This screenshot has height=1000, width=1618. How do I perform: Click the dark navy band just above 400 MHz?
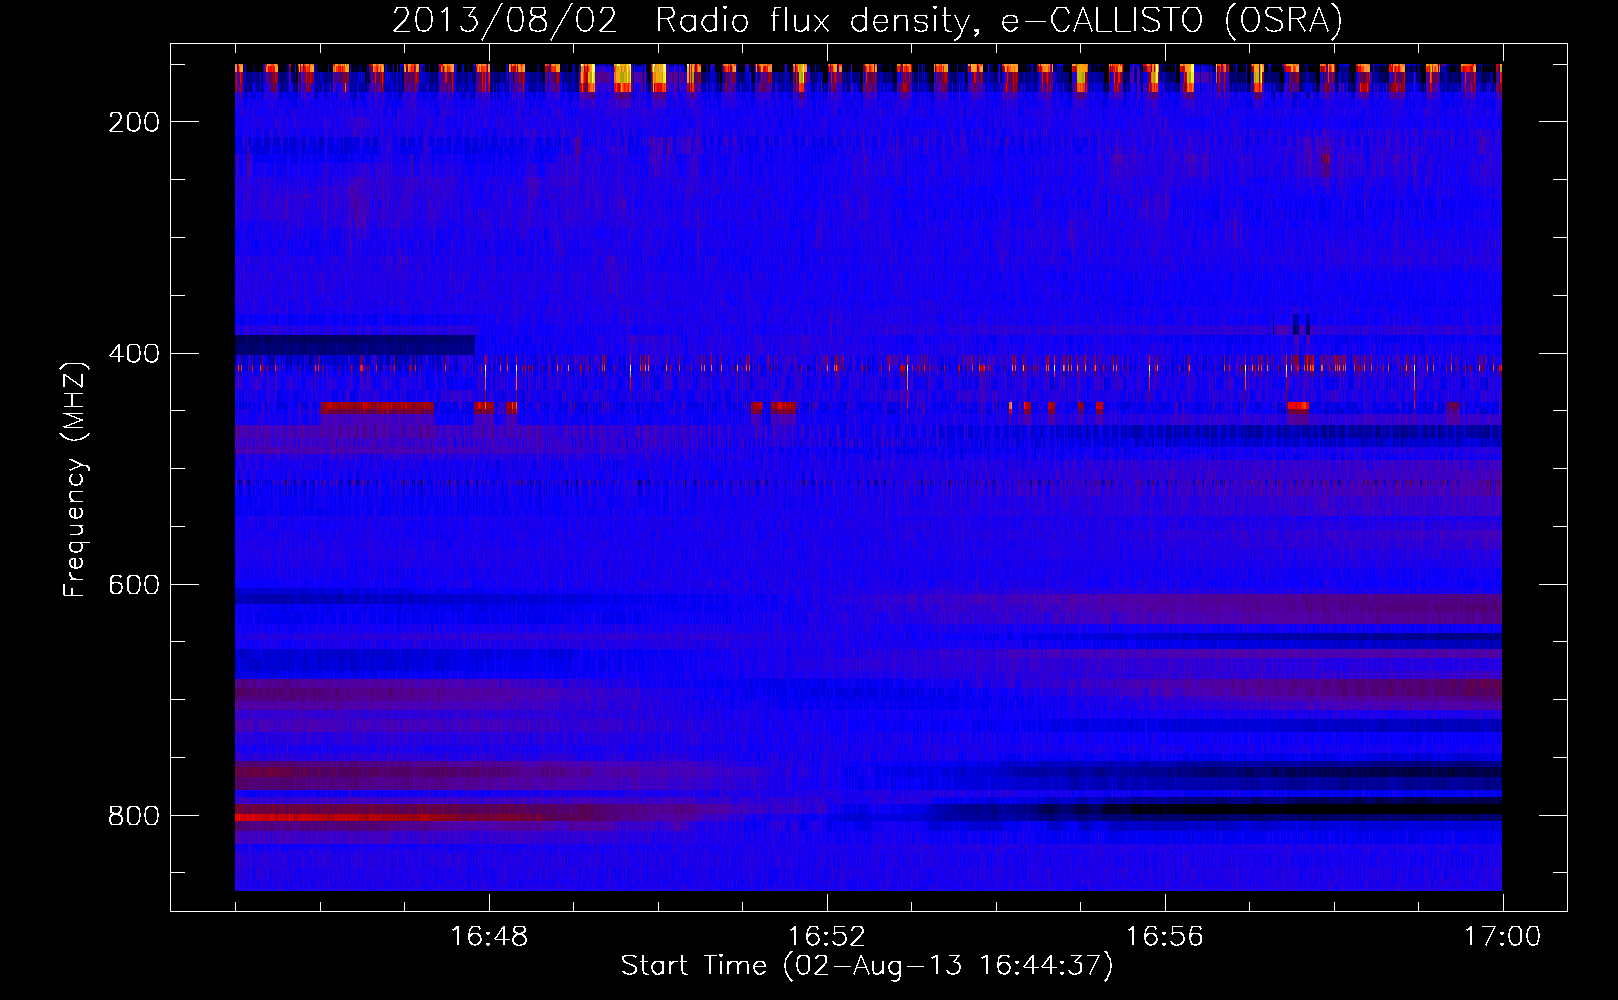[355, 345]
